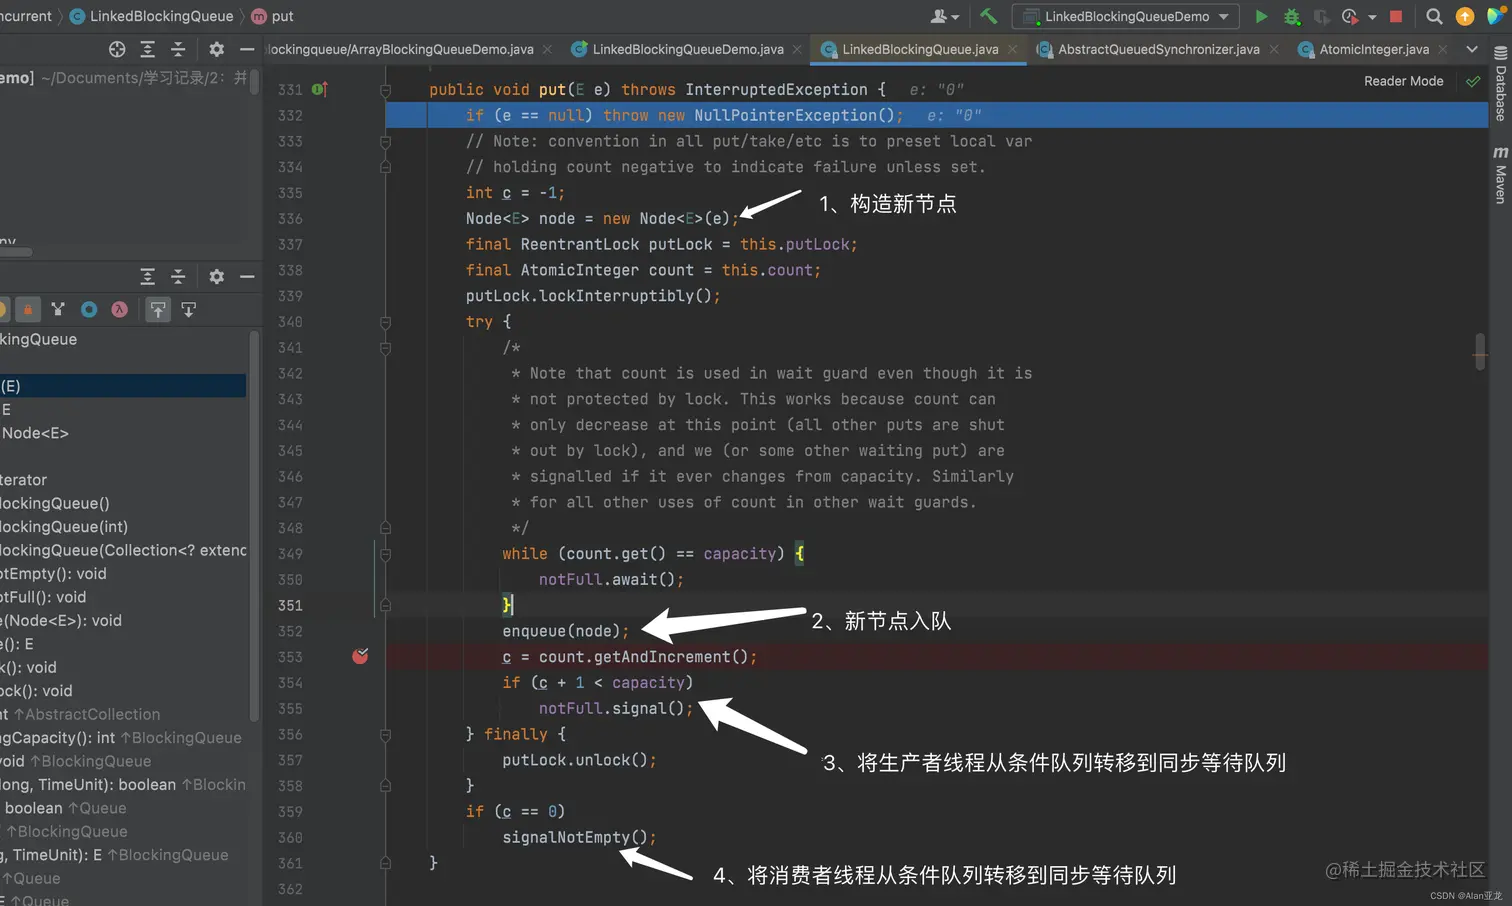Switch to LinkedBlockingQueueDemo.java tab
Viewport: 1512px width, 906px height.
click(x=688, y=49)
